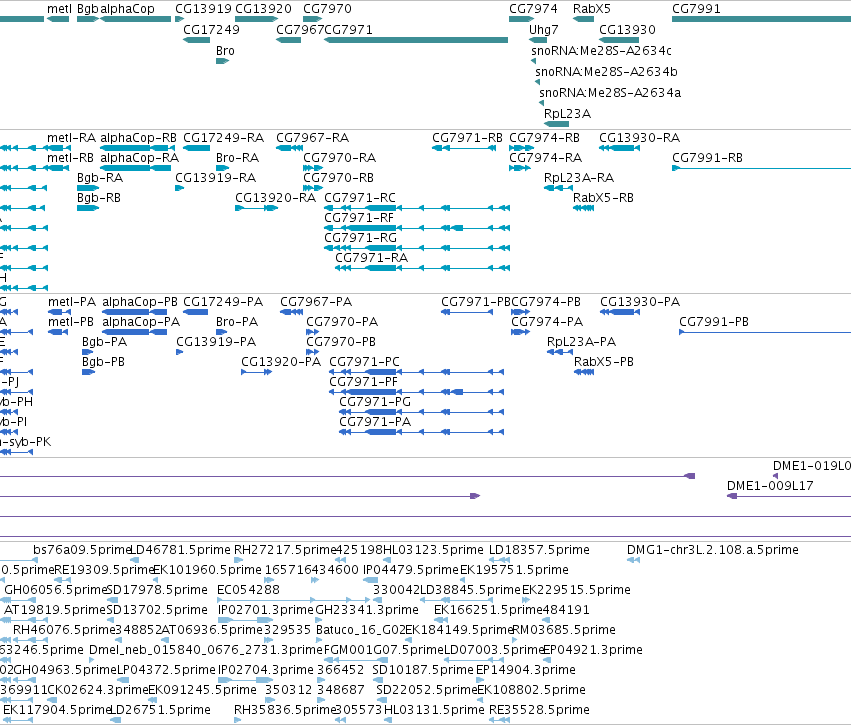Click transcript RpL23A-RA
The width and height of the screenshot is (851, 725).
click(x=558, y=188)
